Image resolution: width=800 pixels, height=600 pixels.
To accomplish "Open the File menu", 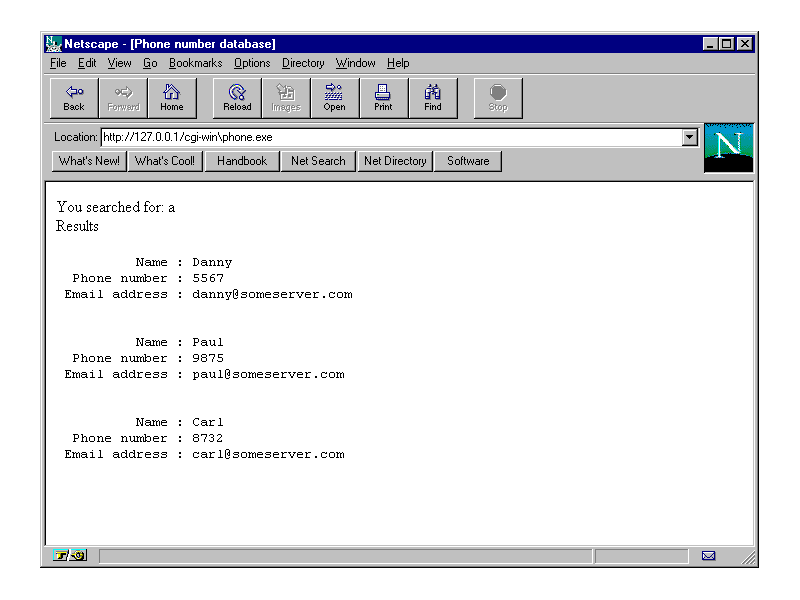I will click(58, 63).
